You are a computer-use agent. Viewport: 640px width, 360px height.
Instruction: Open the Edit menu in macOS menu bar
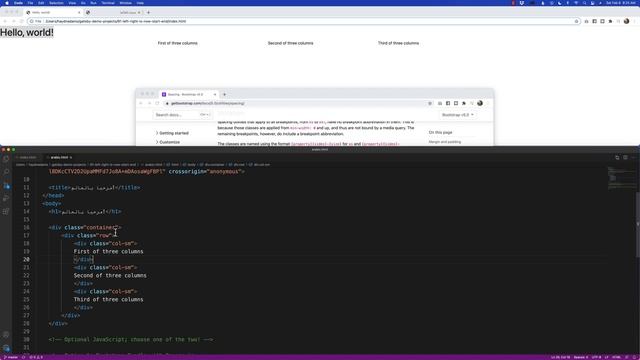coord(41,3)
